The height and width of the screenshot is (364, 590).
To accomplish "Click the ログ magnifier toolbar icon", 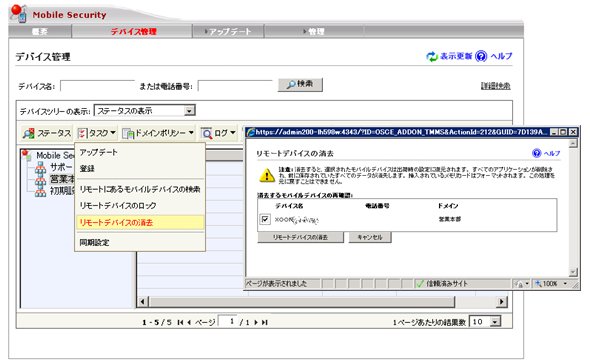I will point(207,133).
